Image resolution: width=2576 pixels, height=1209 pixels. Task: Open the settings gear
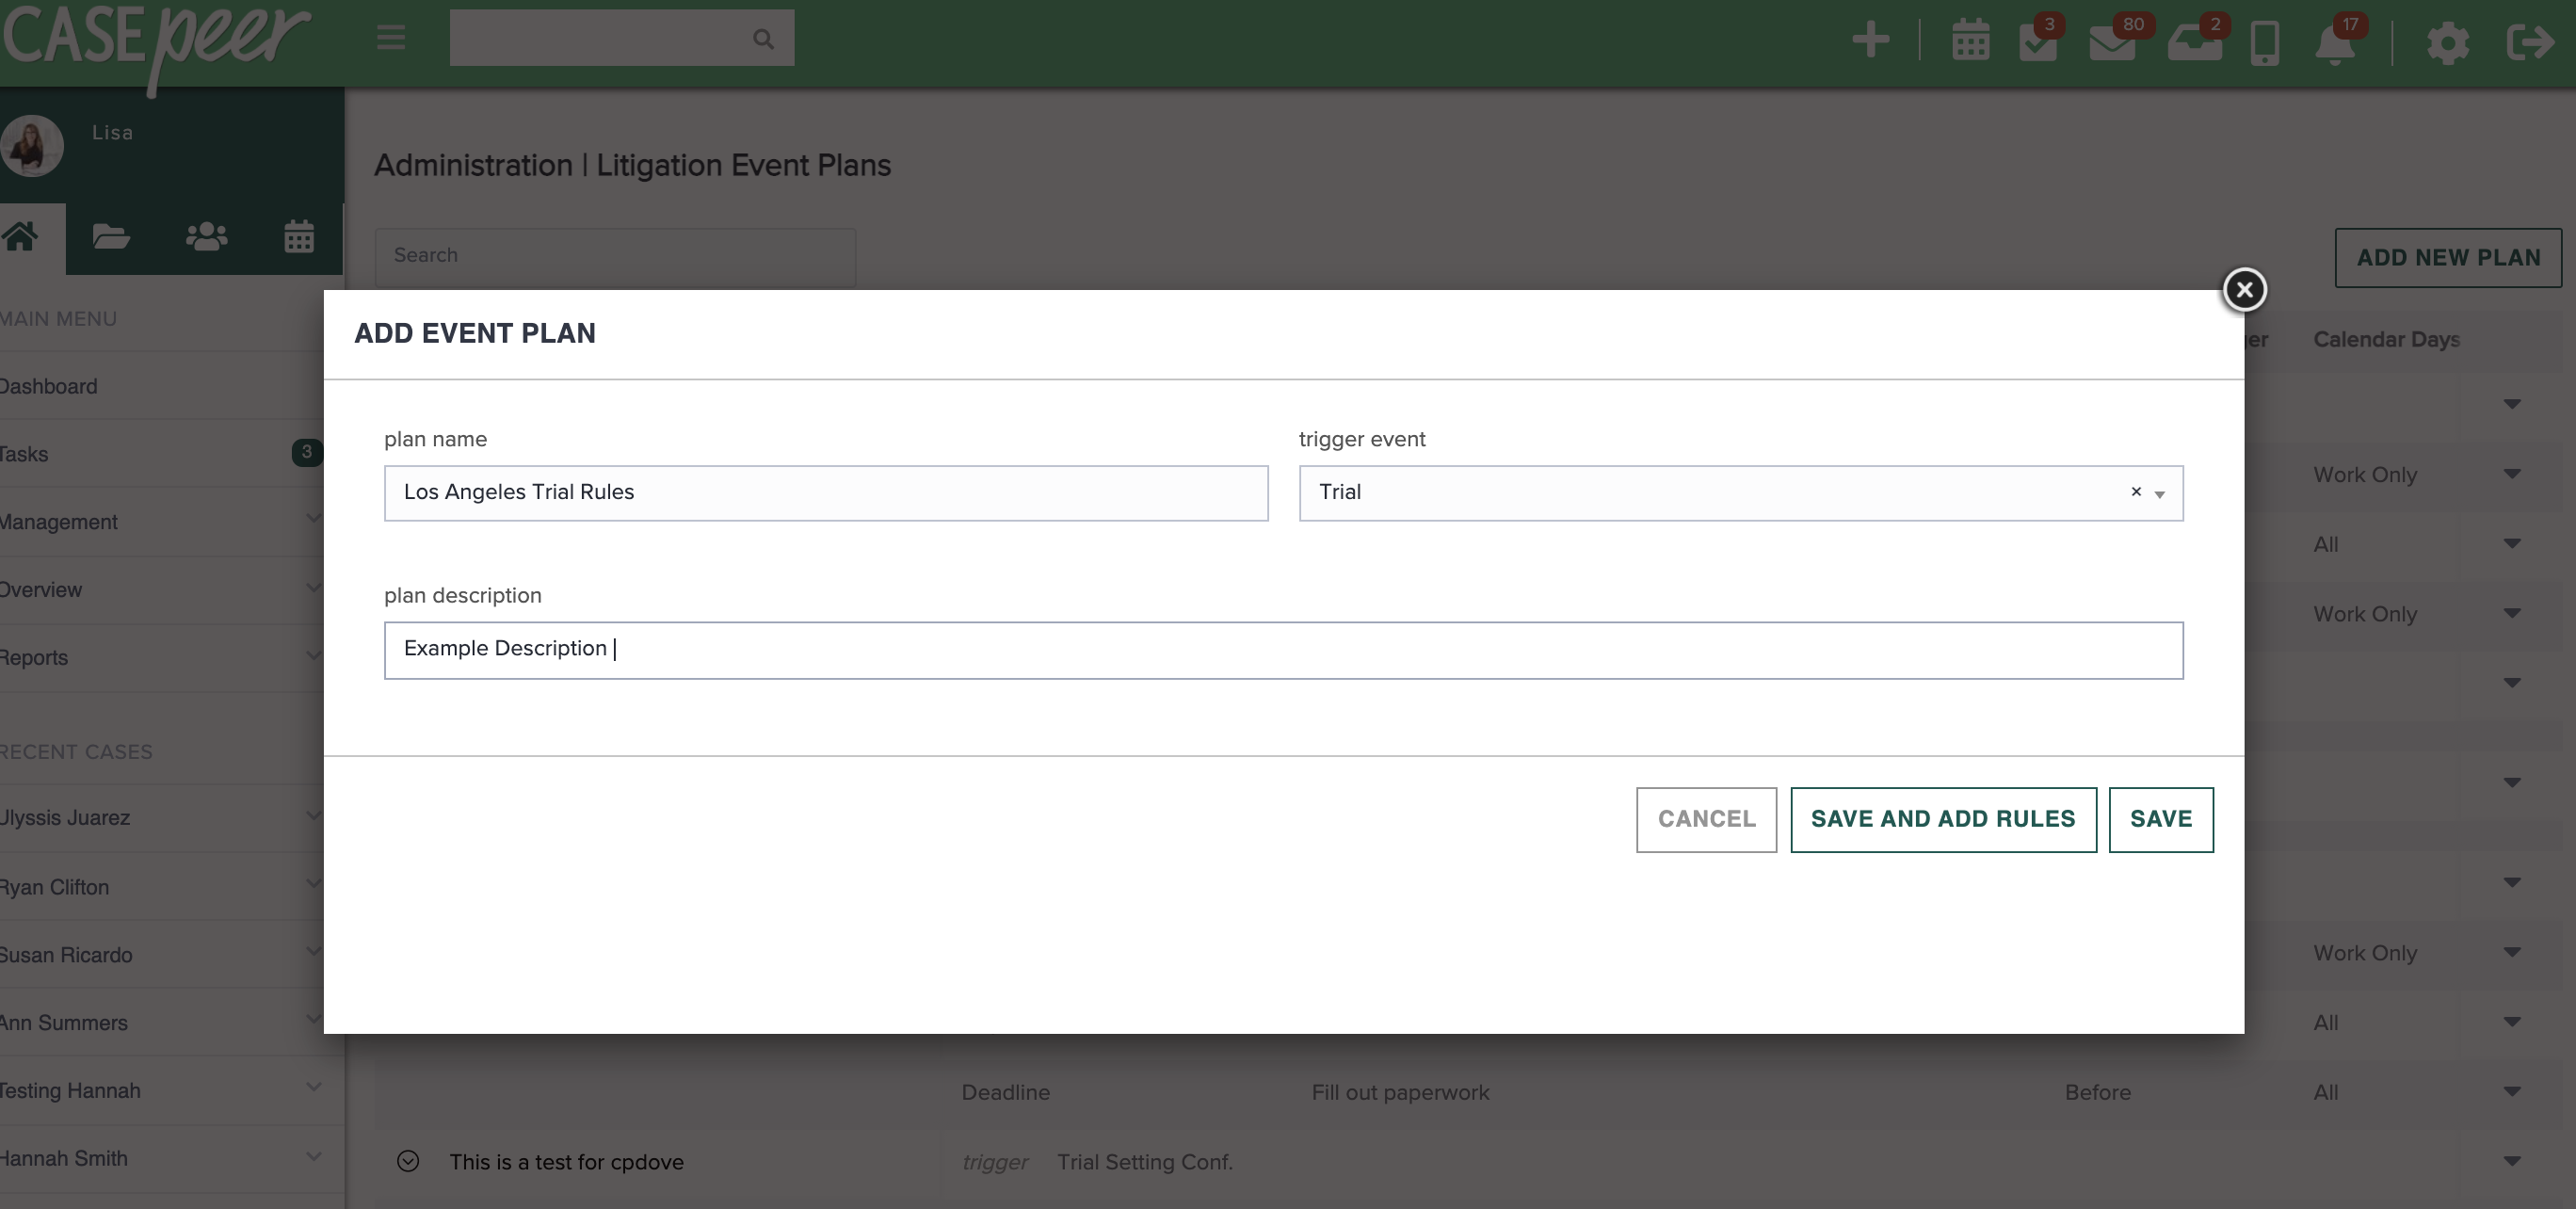click(x=2448, y=42)
